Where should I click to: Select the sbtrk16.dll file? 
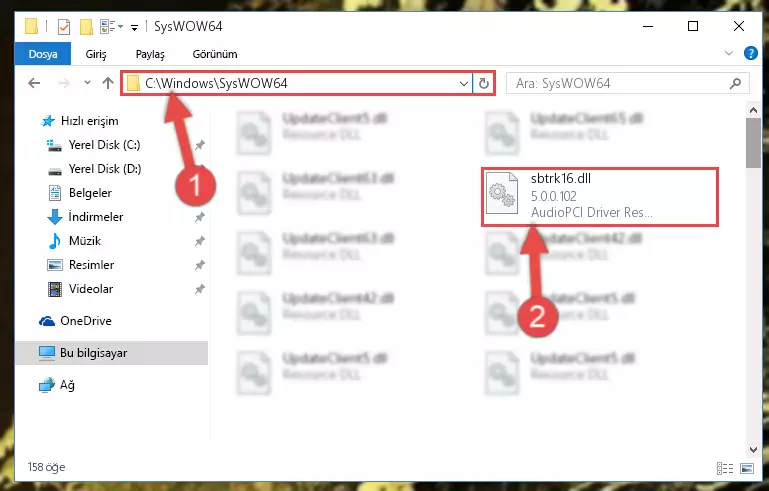click(x=599, y=197)
